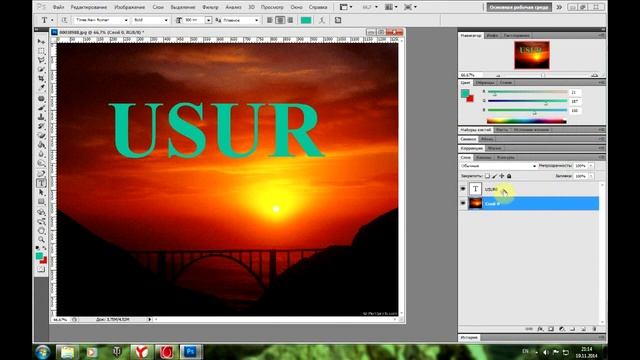The image size is (640, 360).
Task: Select the Lasso tool
Action: [x=41, y=60]
